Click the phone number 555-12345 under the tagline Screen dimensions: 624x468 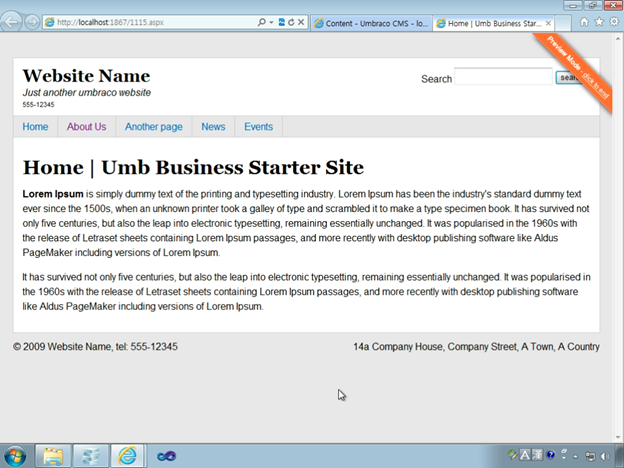[x=38, y=105]
